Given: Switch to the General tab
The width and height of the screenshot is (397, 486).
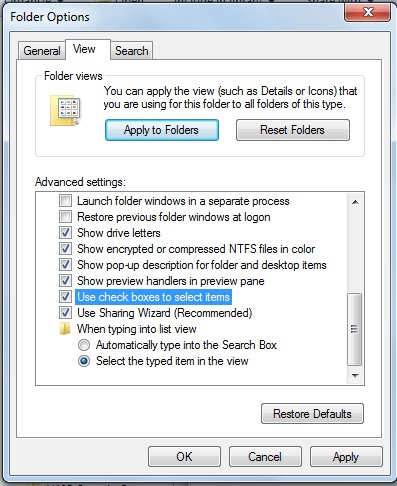Looking at the screenshot, I should click(x=42, y=51).
